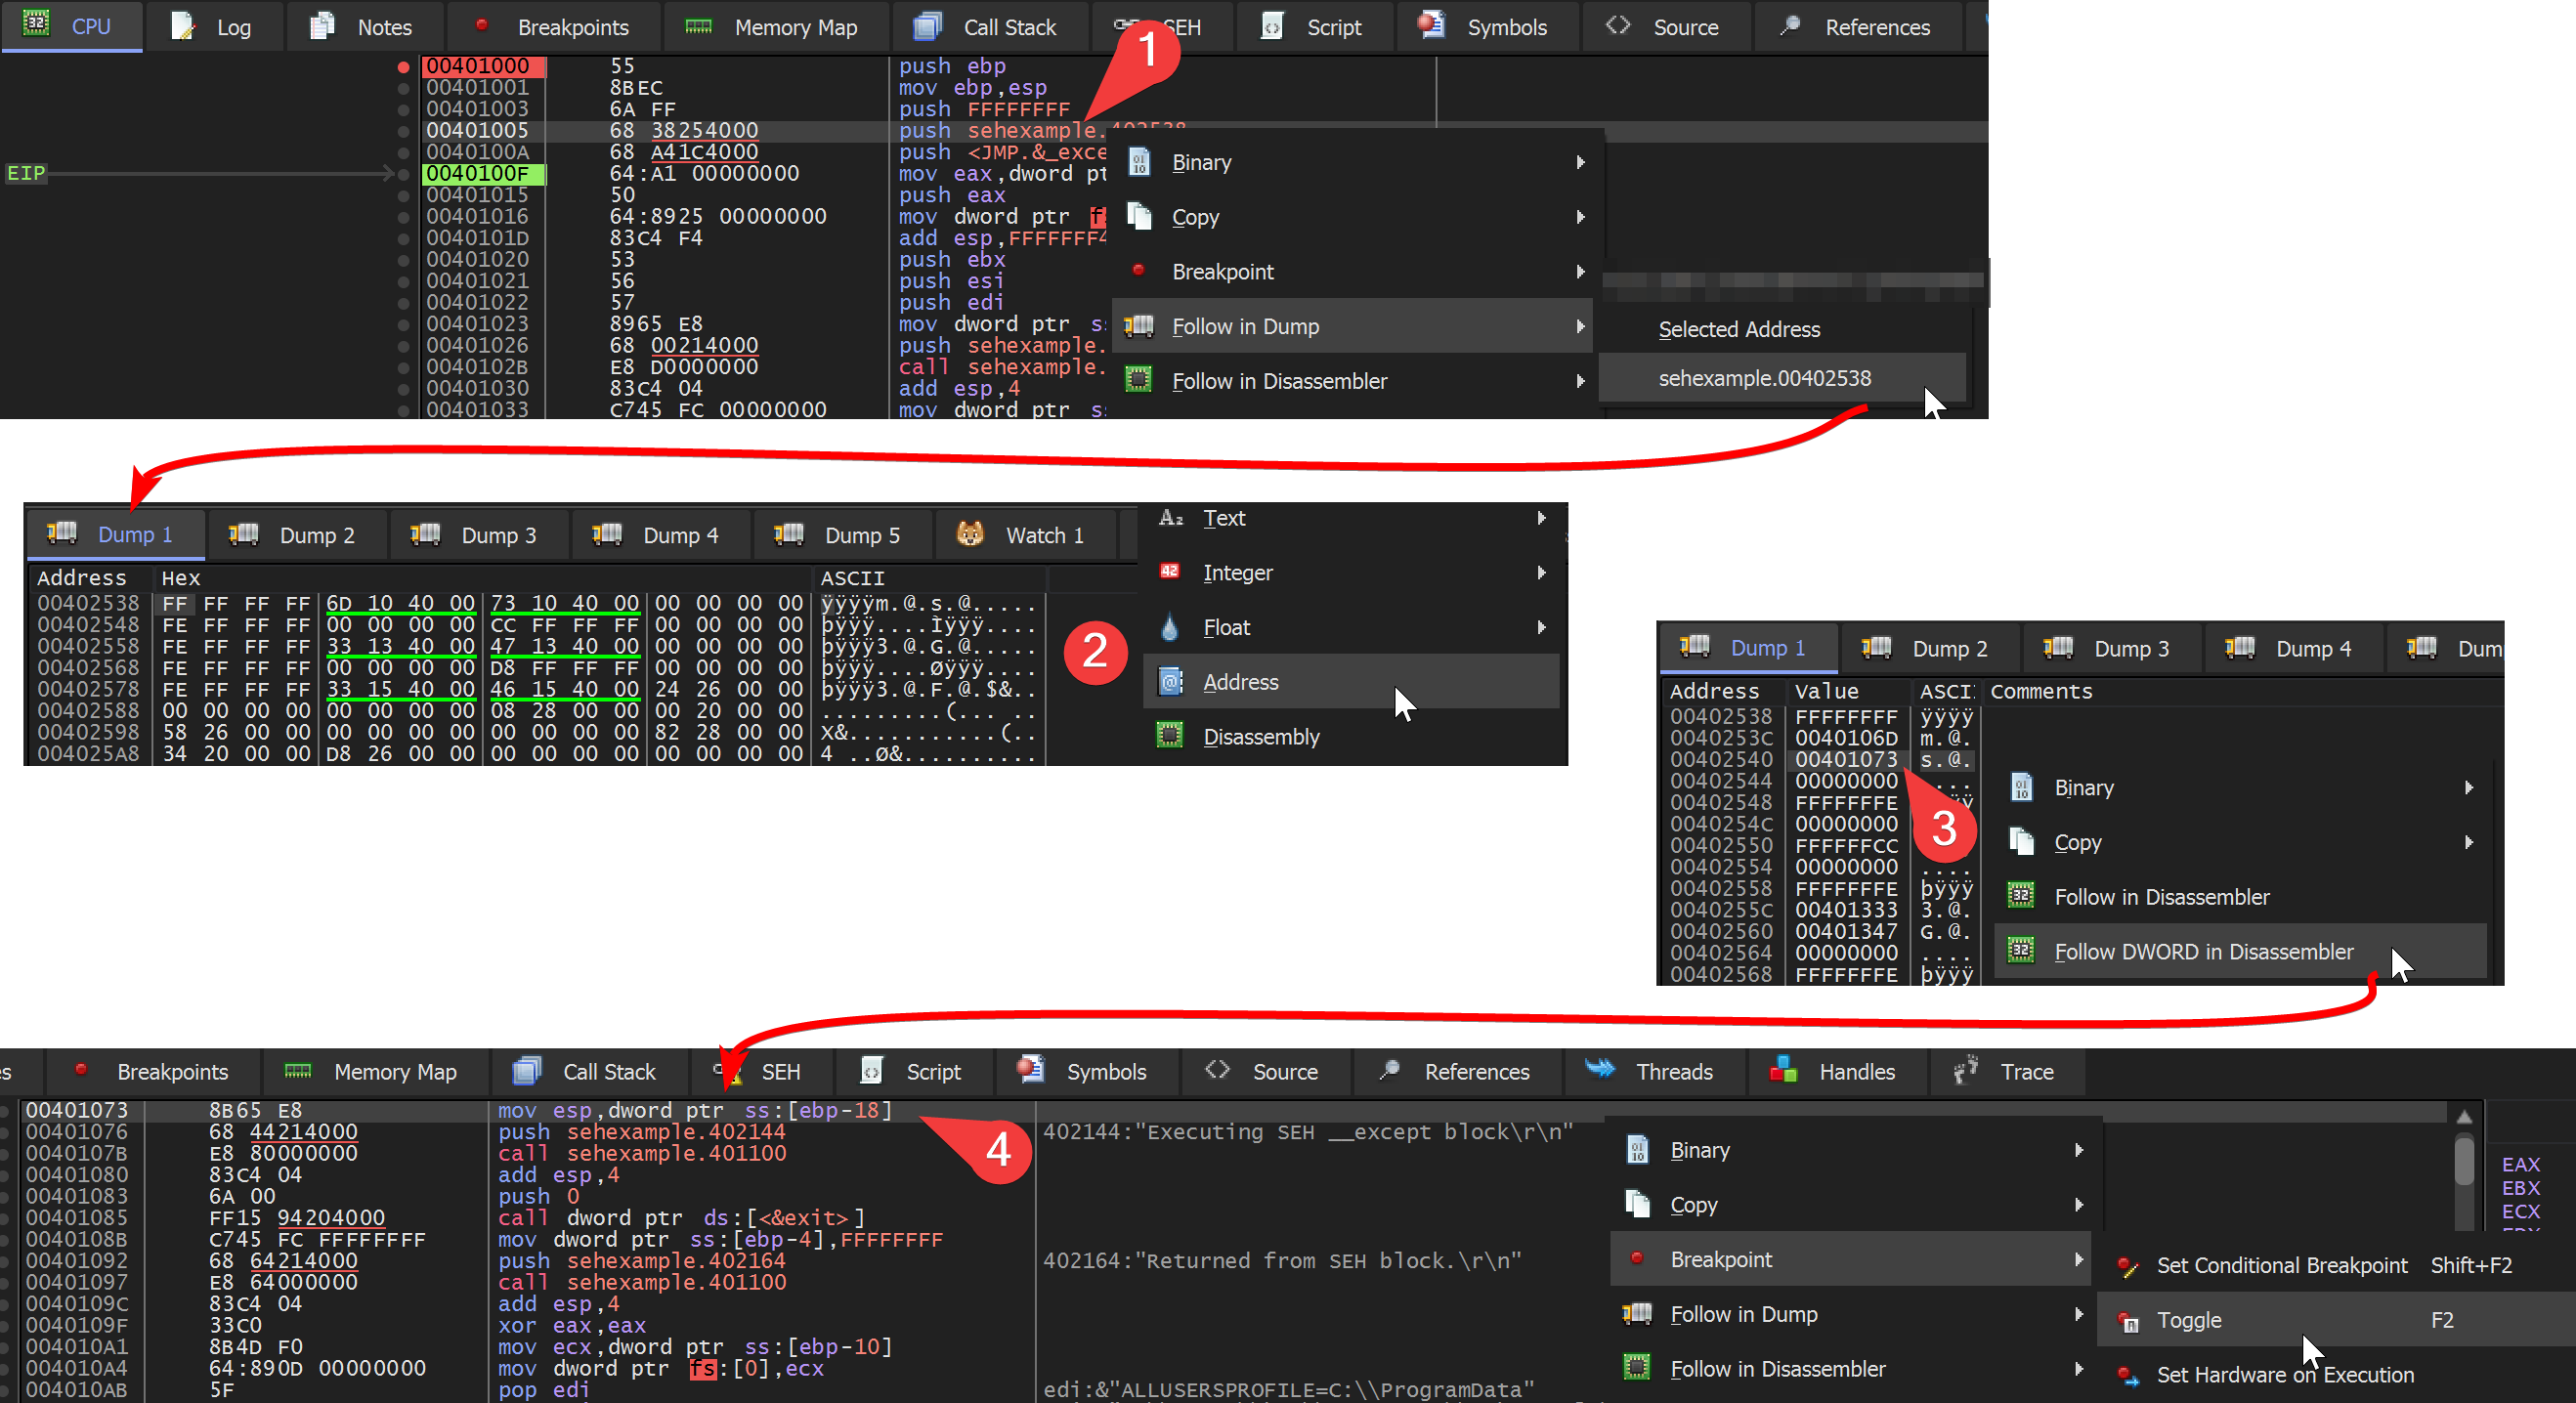Open the CPU view

[72, 27]
